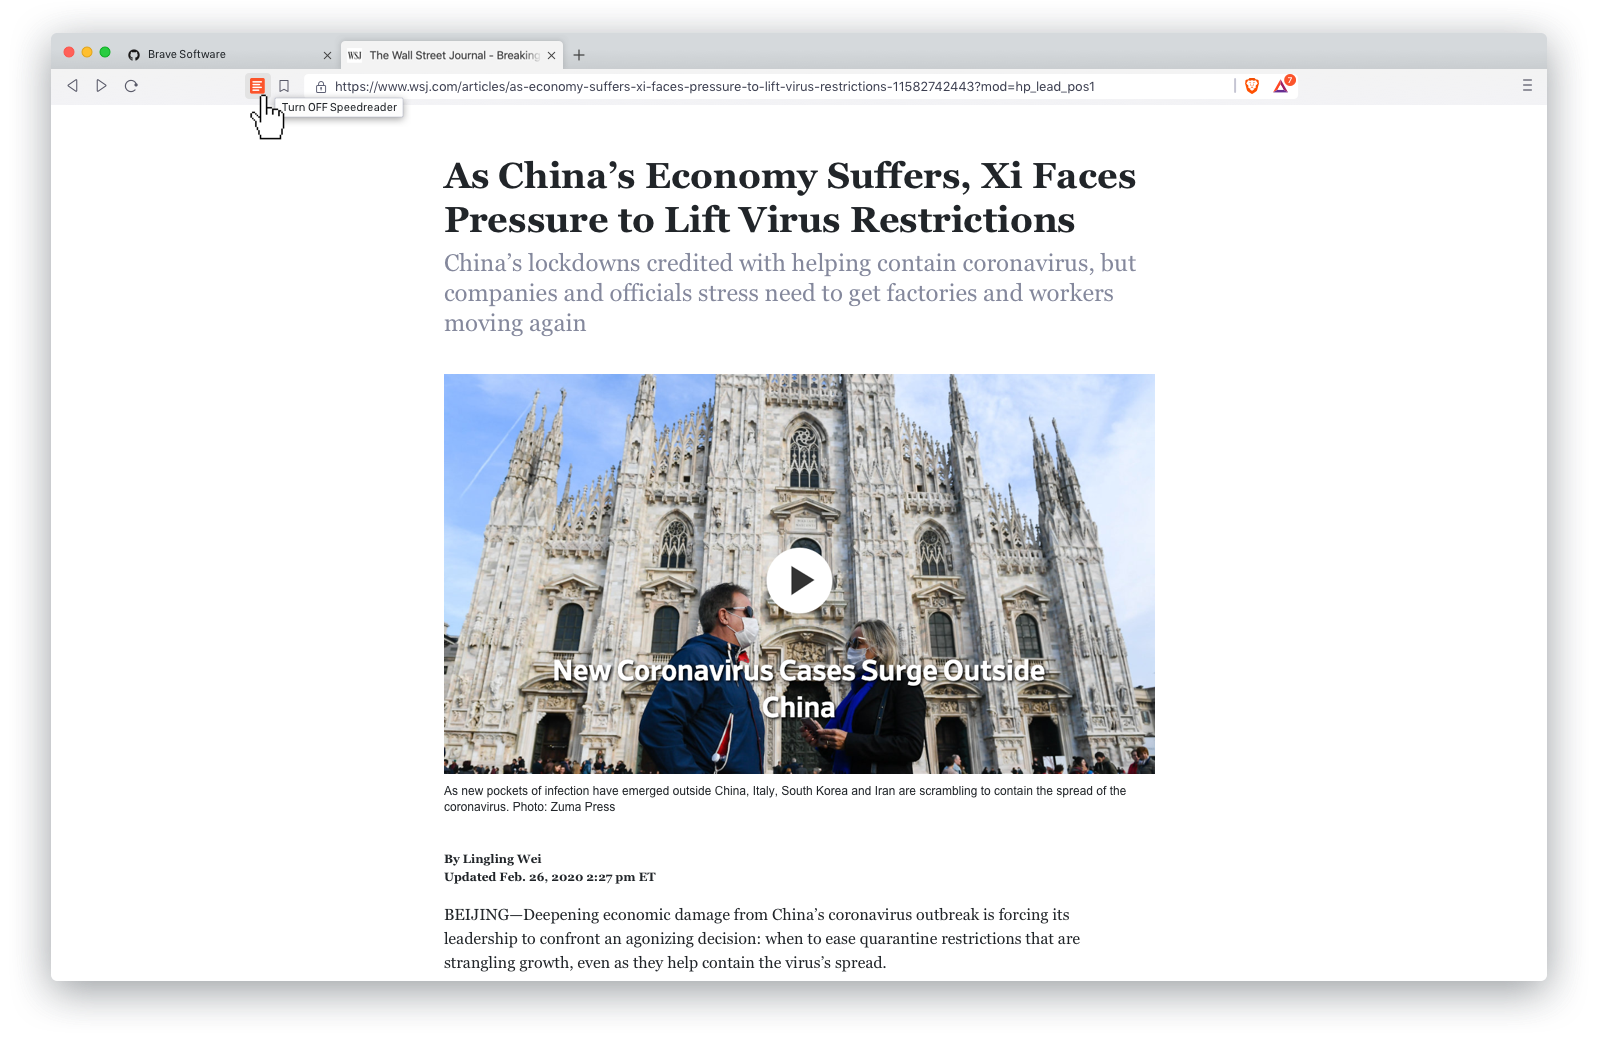
Task: Reload the current page
Action: (131, 86)
